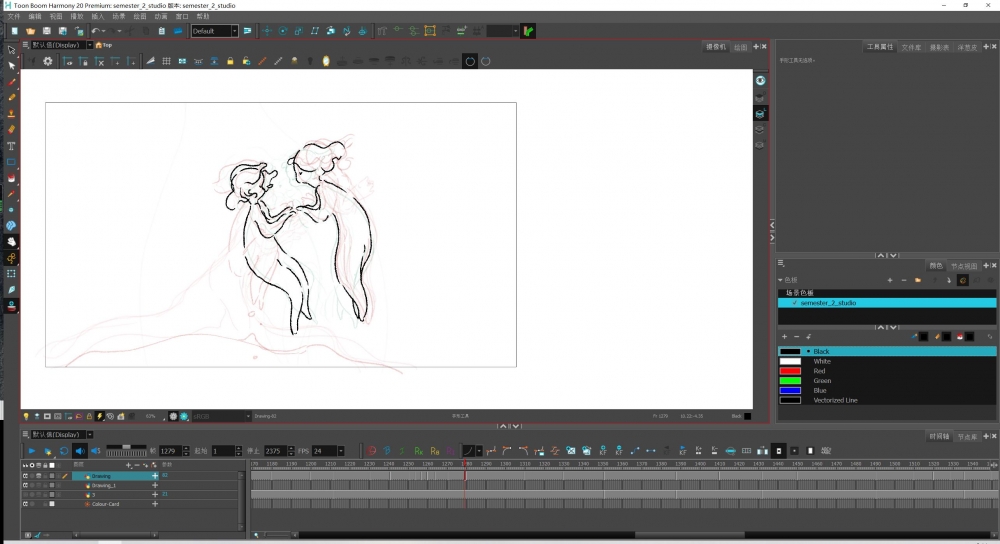Image resolution: width=1000 pixels, height=544 pixels.
Task: Toggle visibility of layer 3
Action: pyautogui.click(x=26, y=494)
